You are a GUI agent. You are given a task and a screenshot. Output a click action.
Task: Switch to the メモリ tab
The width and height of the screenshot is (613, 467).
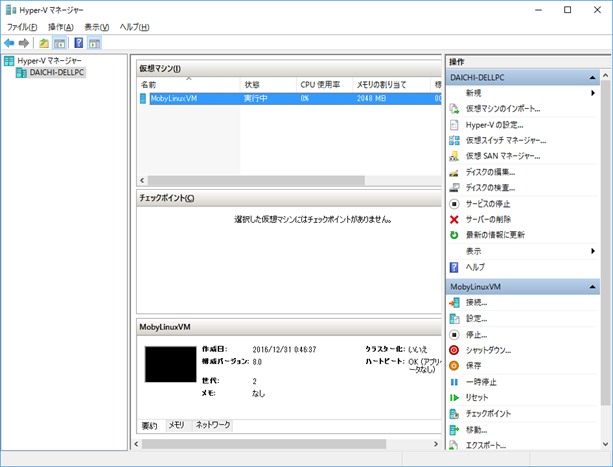click(x=176, y=425)
